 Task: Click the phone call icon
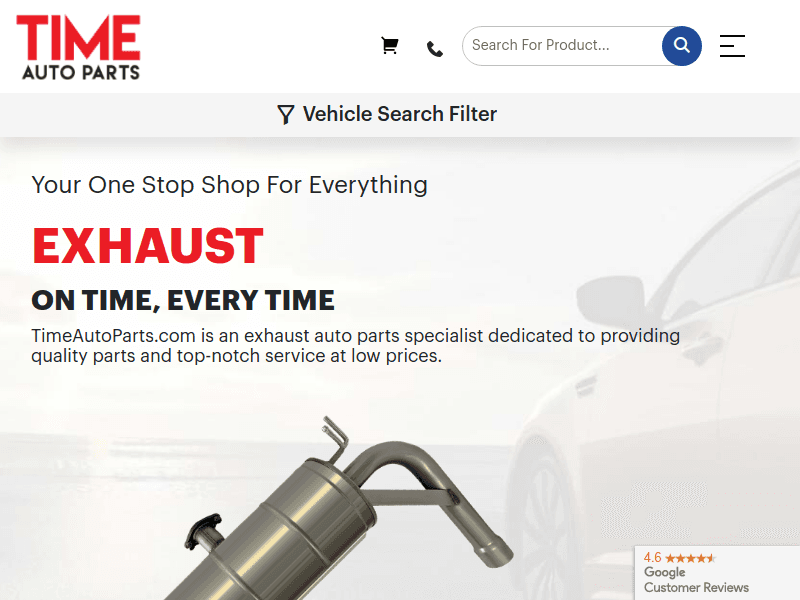click(x=435, y=49)
